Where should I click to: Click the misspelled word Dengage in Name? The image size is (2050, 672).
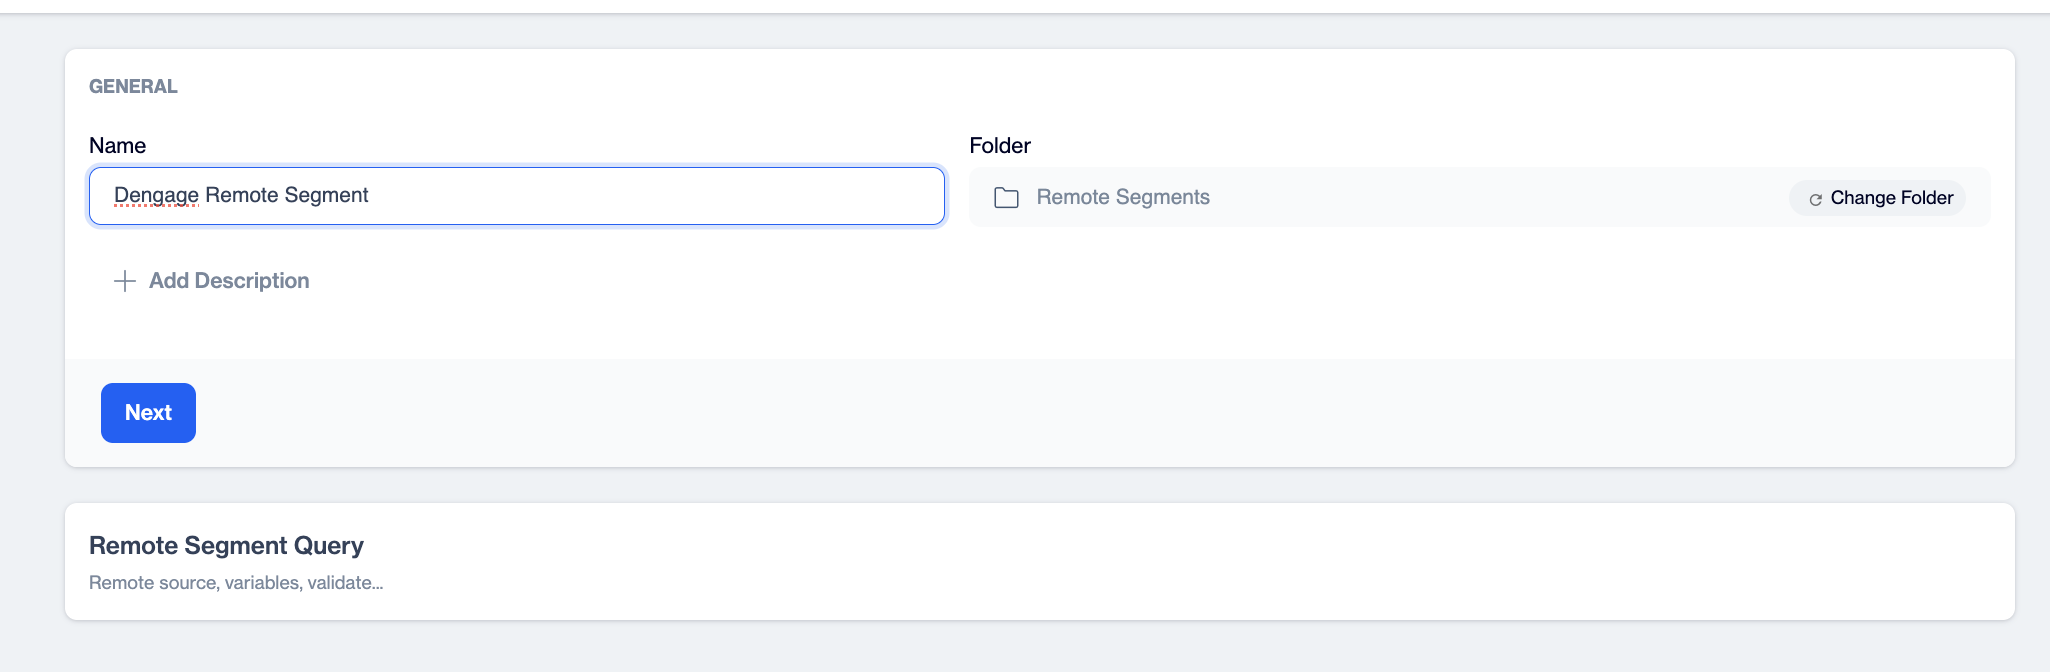coord(156,196)
